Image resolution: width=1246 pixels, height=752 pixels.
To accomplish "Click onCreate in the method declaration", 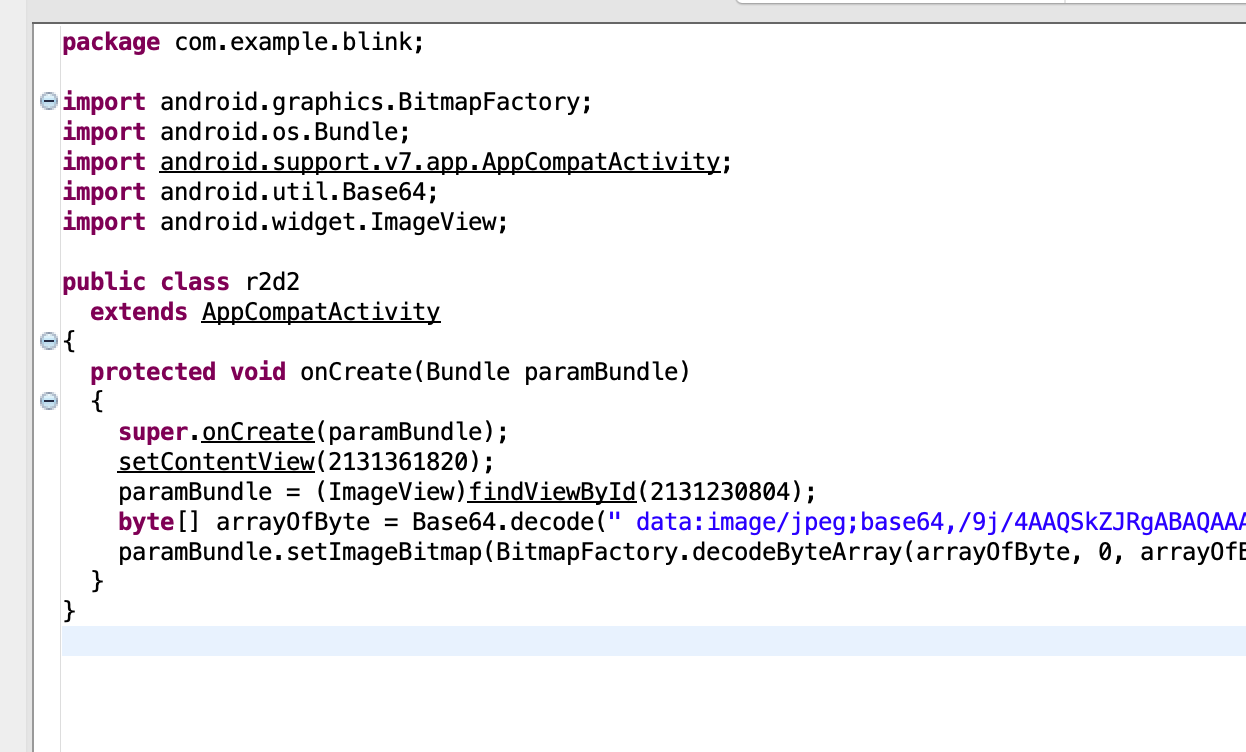I will (x=356, y=372).
